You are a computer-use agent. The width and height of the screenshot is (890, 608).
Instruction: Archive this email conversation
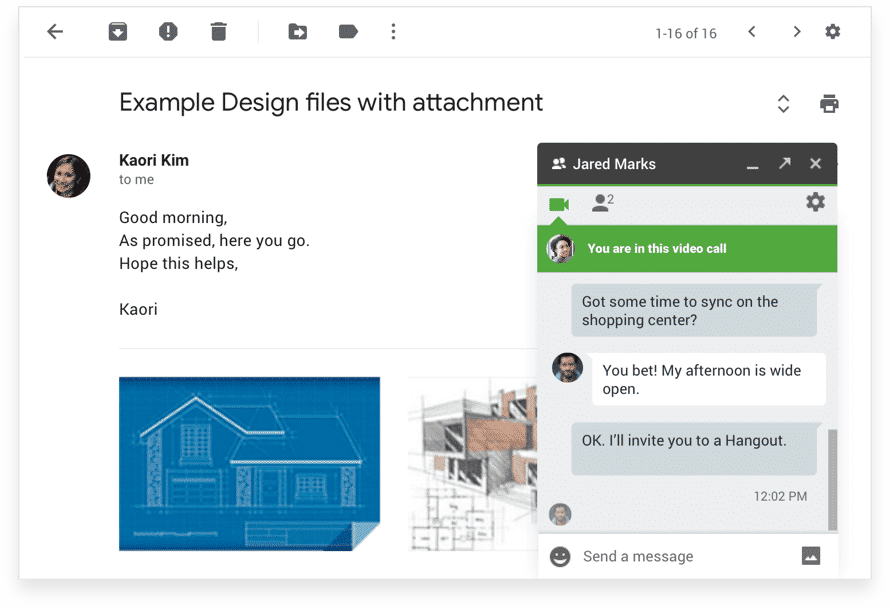click(x=117, y=32)
